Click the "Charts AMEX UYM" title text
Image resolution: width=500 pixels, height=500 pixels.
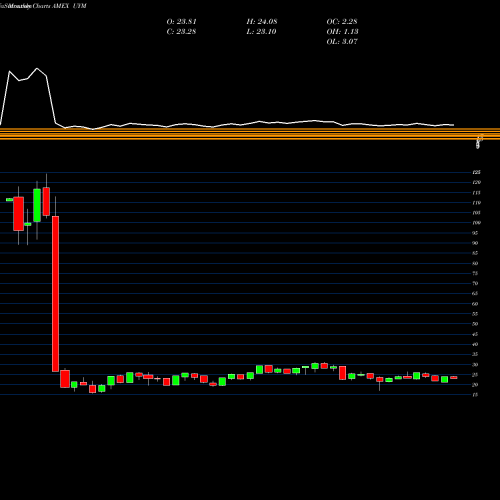[x=60, y=6]
